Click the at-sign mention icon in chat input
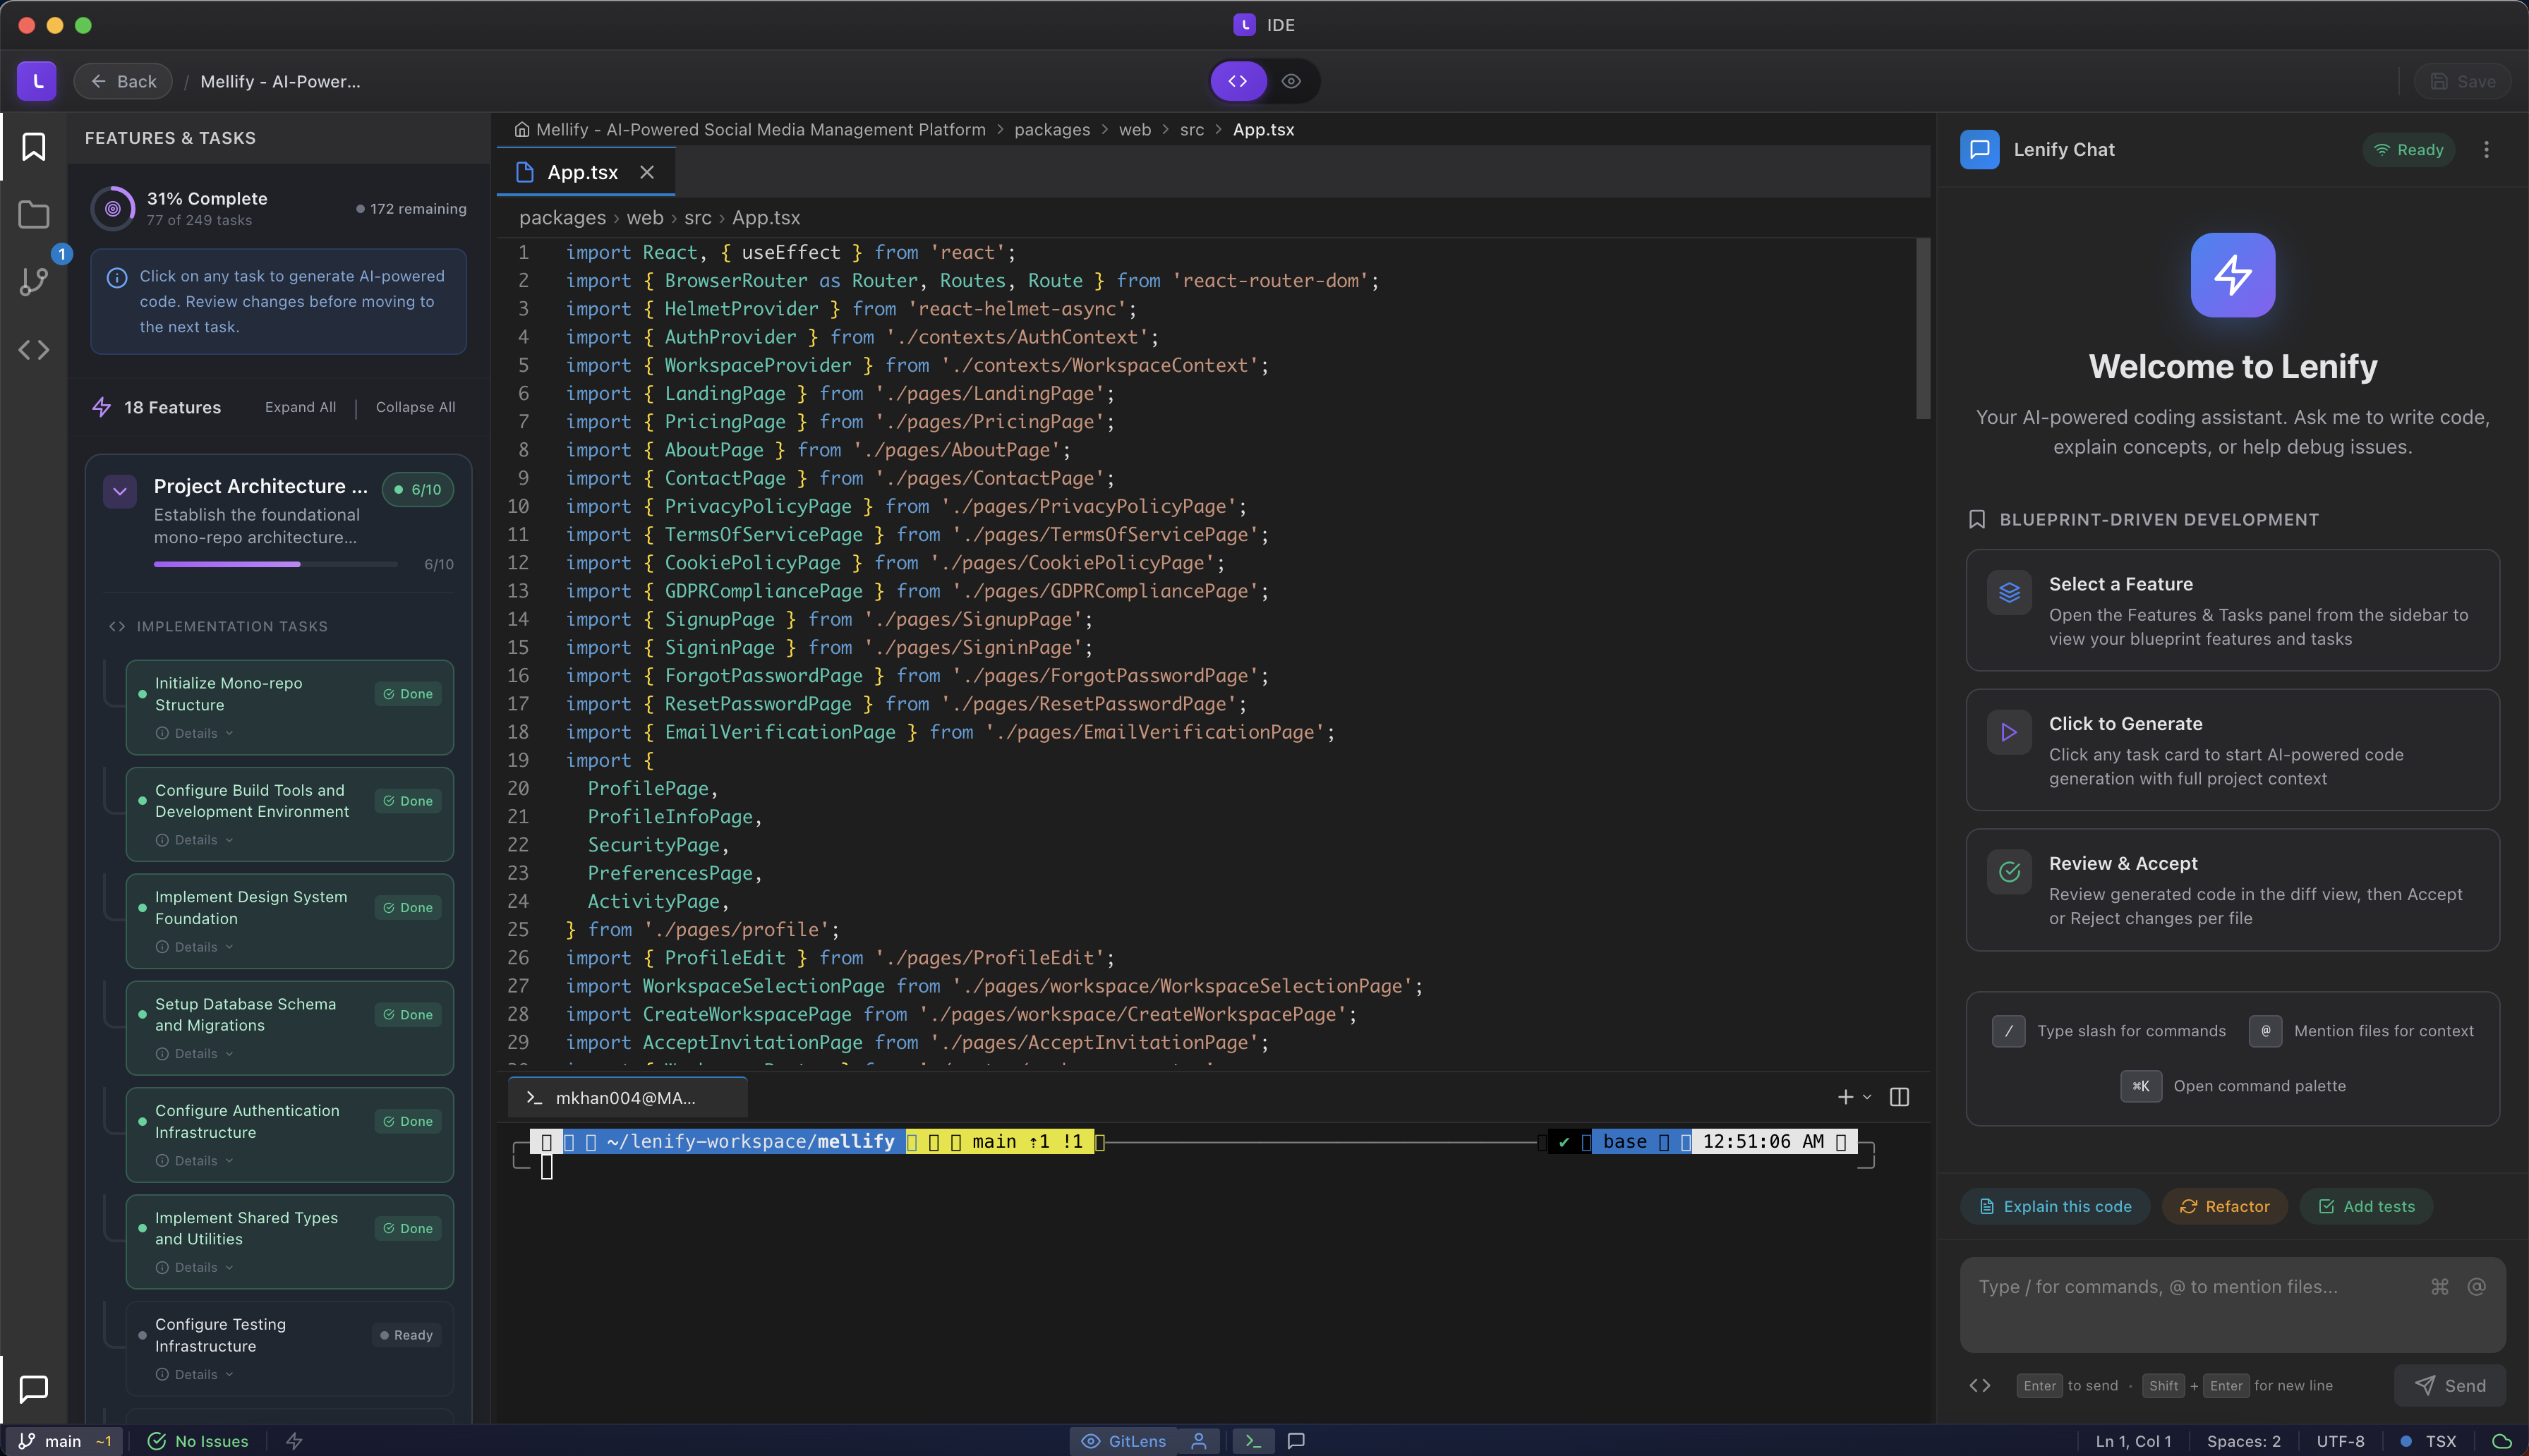2529x1456 pixels. (x=2476, y=1287)
